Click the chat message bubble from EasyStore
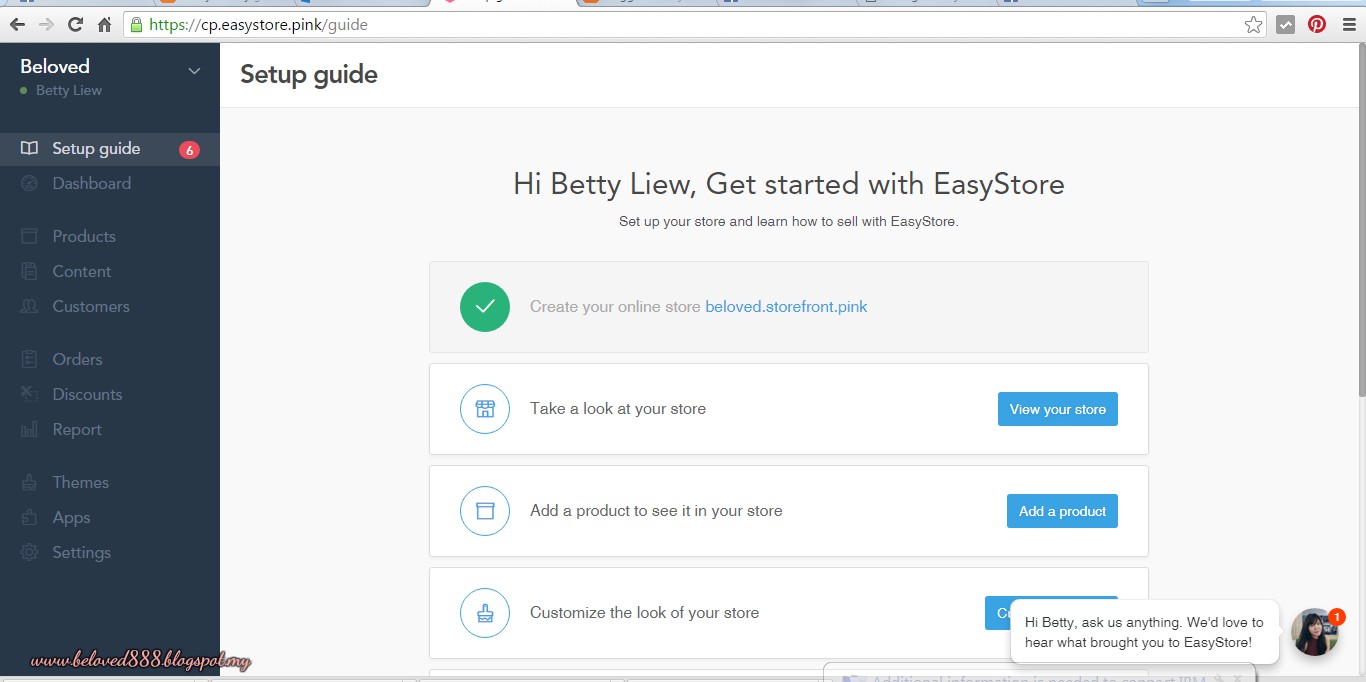 tap(1144, 632)
